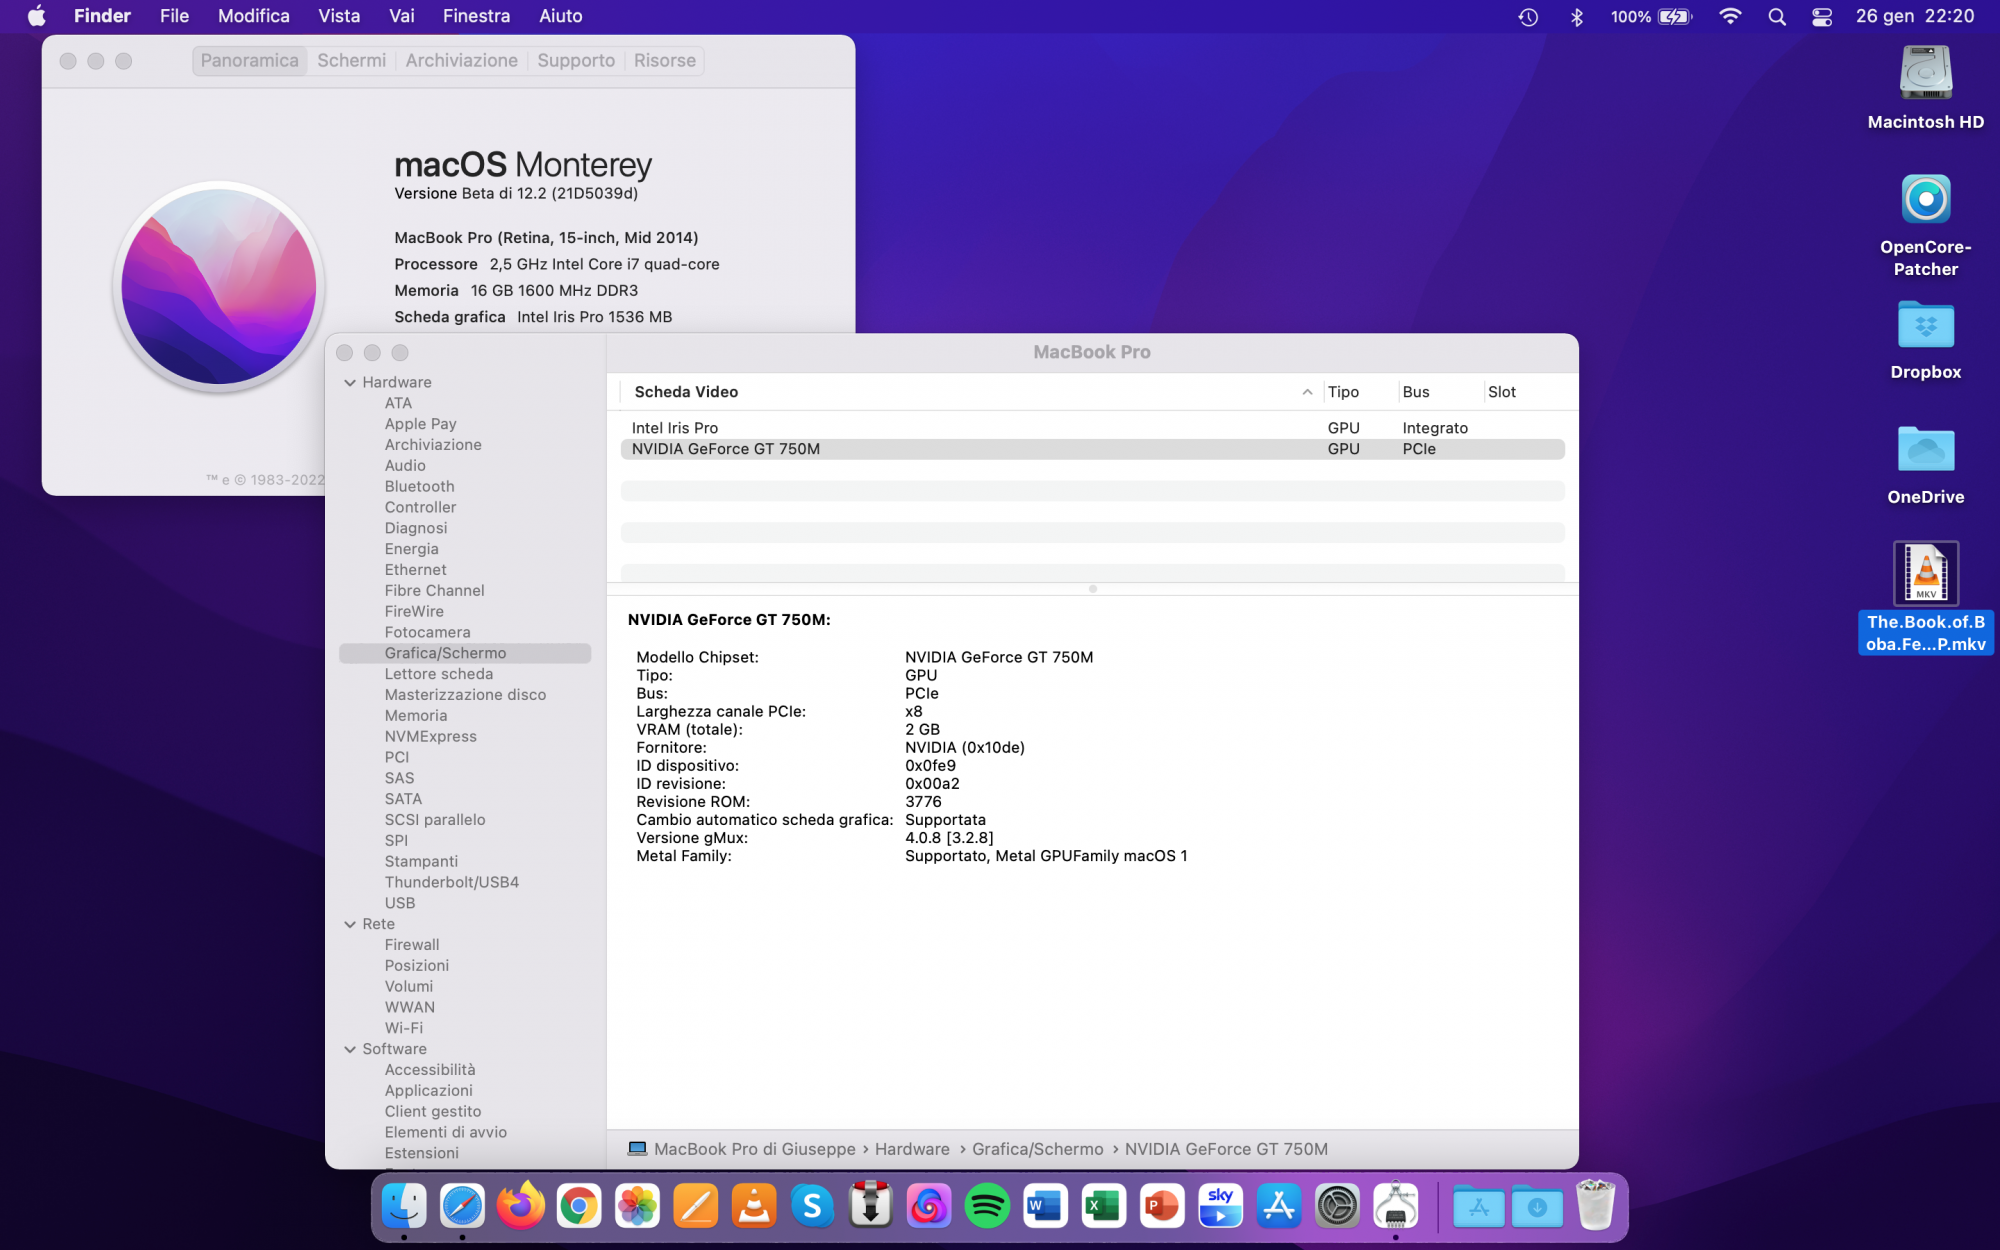Open App Store from the Dock
The height and width of the screenshot is (1250, 2000).
pos(1279,1206)
